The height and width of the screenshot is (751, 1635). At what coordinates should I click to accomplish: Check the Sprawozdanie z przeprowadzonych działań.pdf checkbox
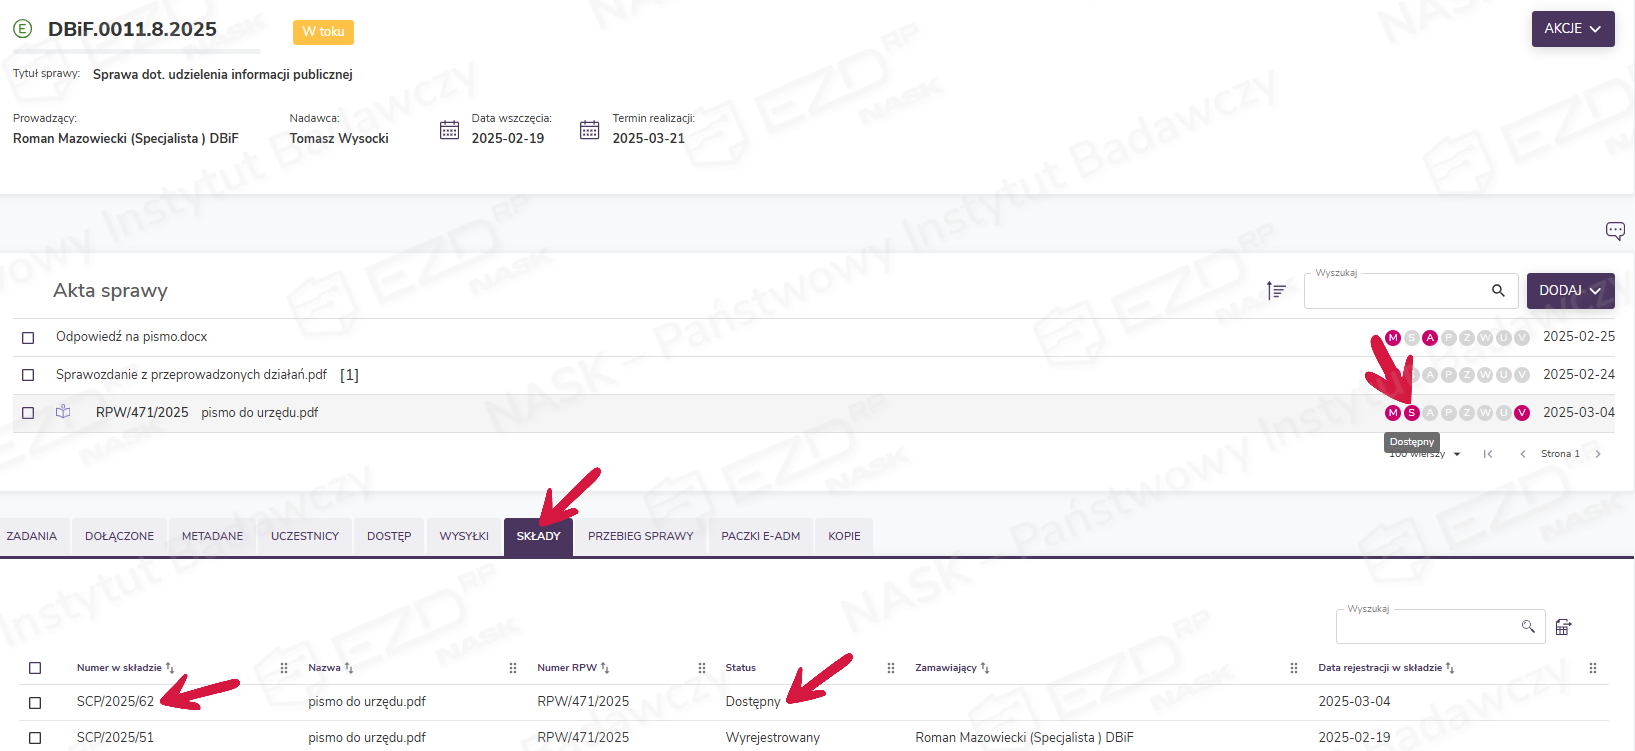pyautogui.click(x=28, y=375)
